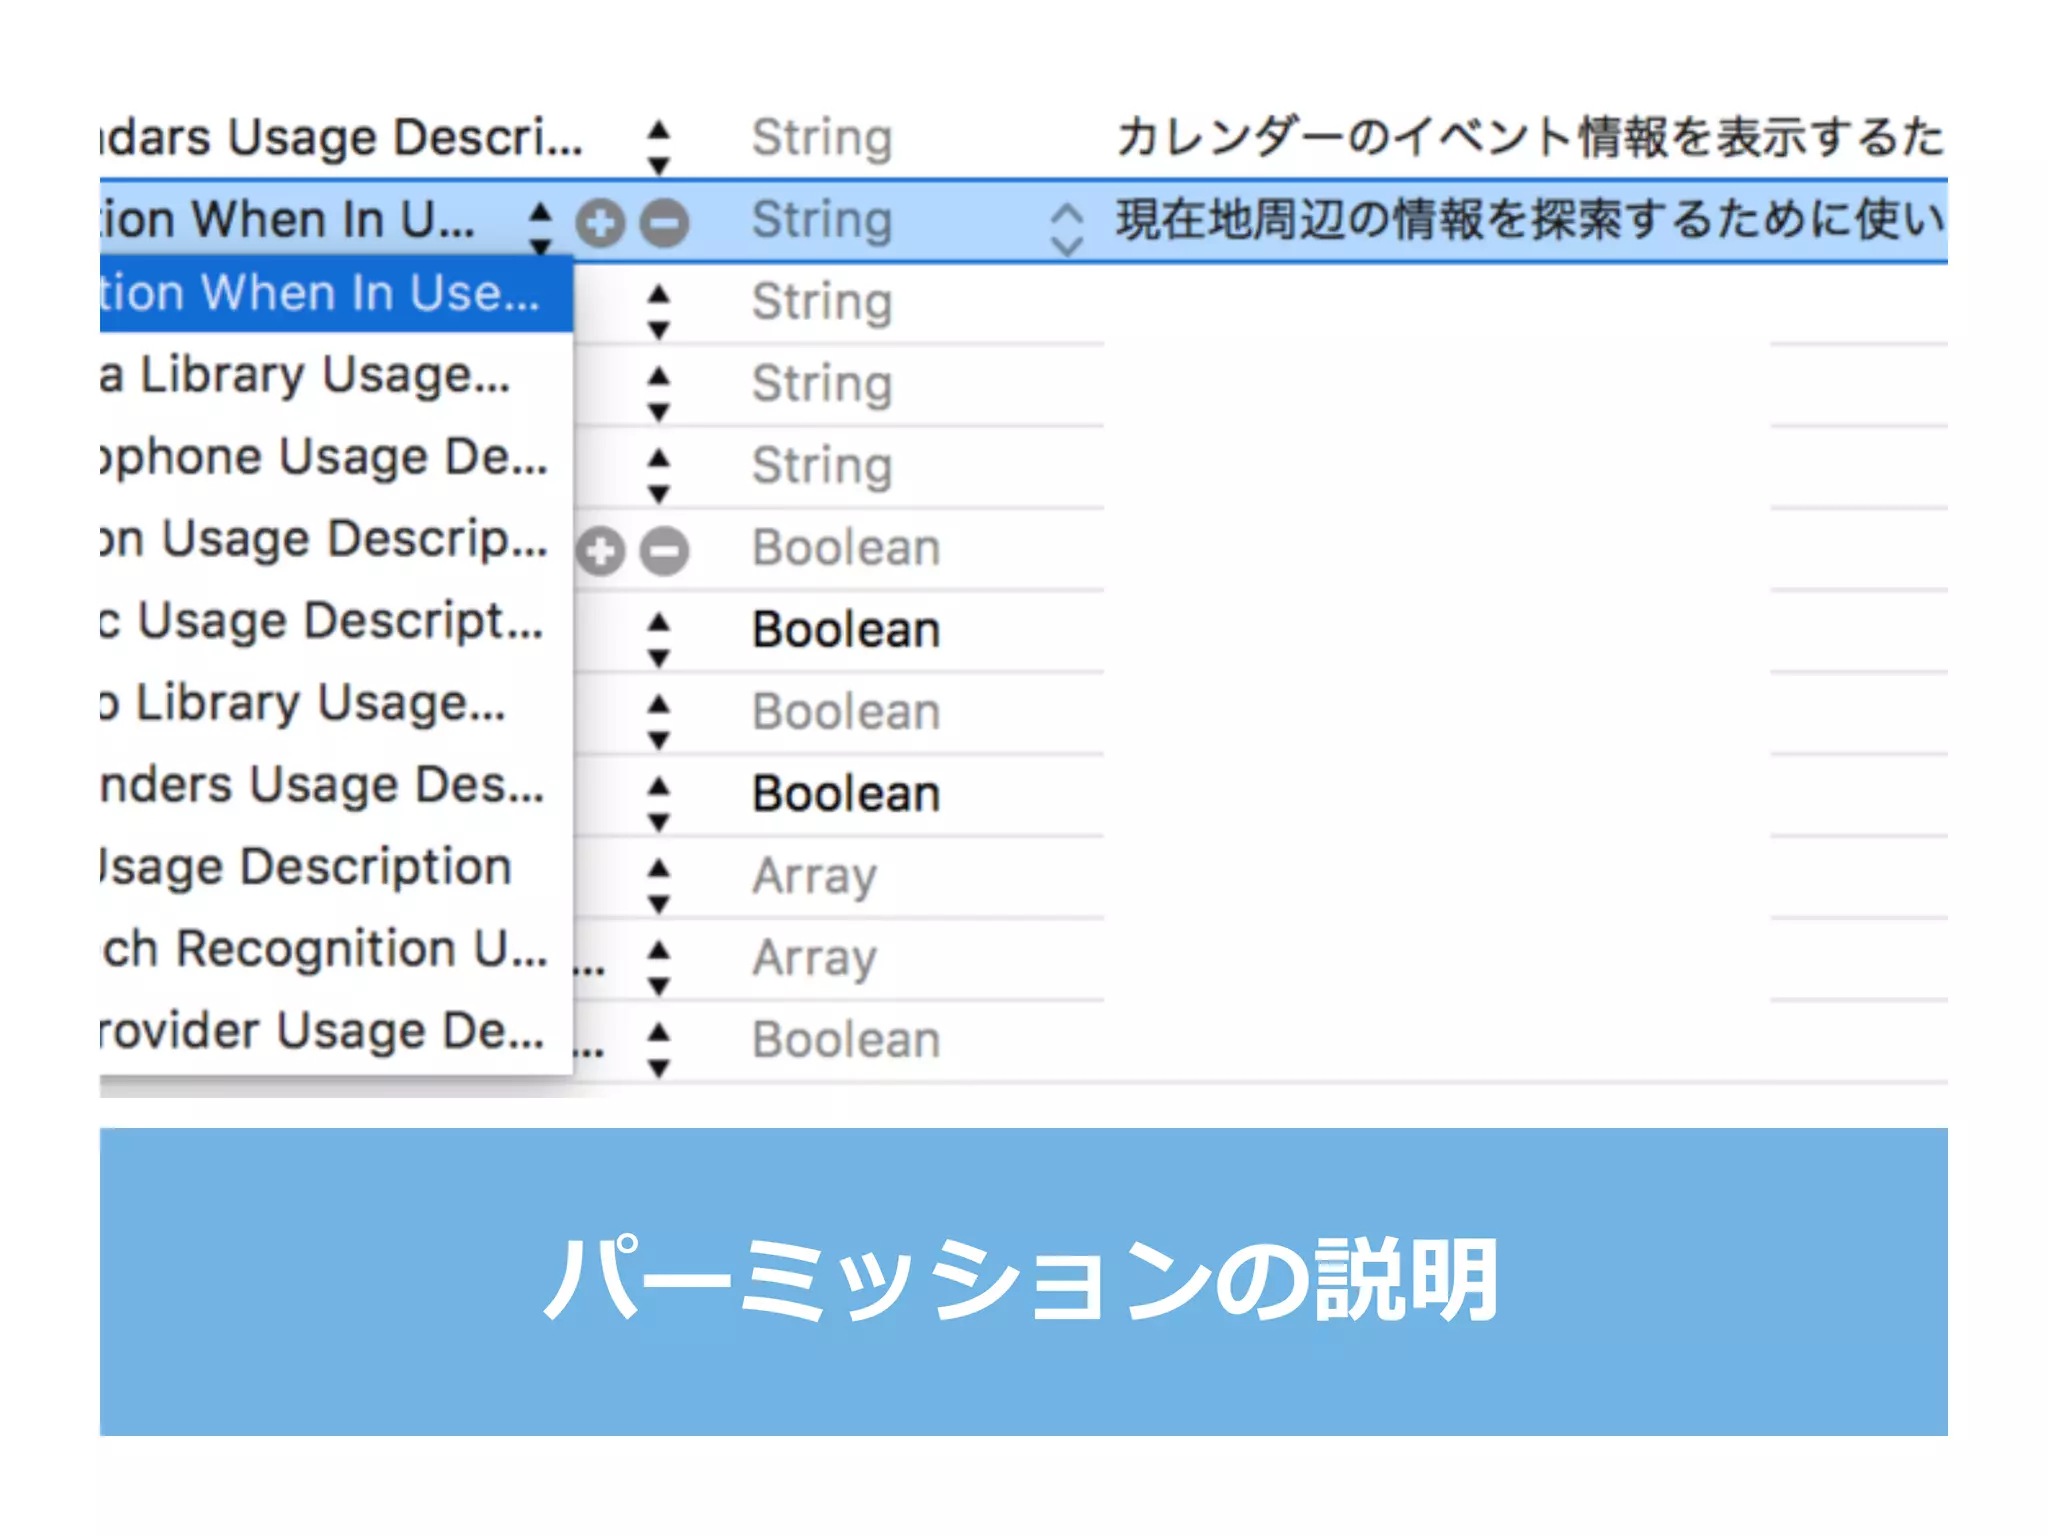Click minus icon beside first Boolean row
Viewport: 2048px width, 1536px height.
point(665,551)
